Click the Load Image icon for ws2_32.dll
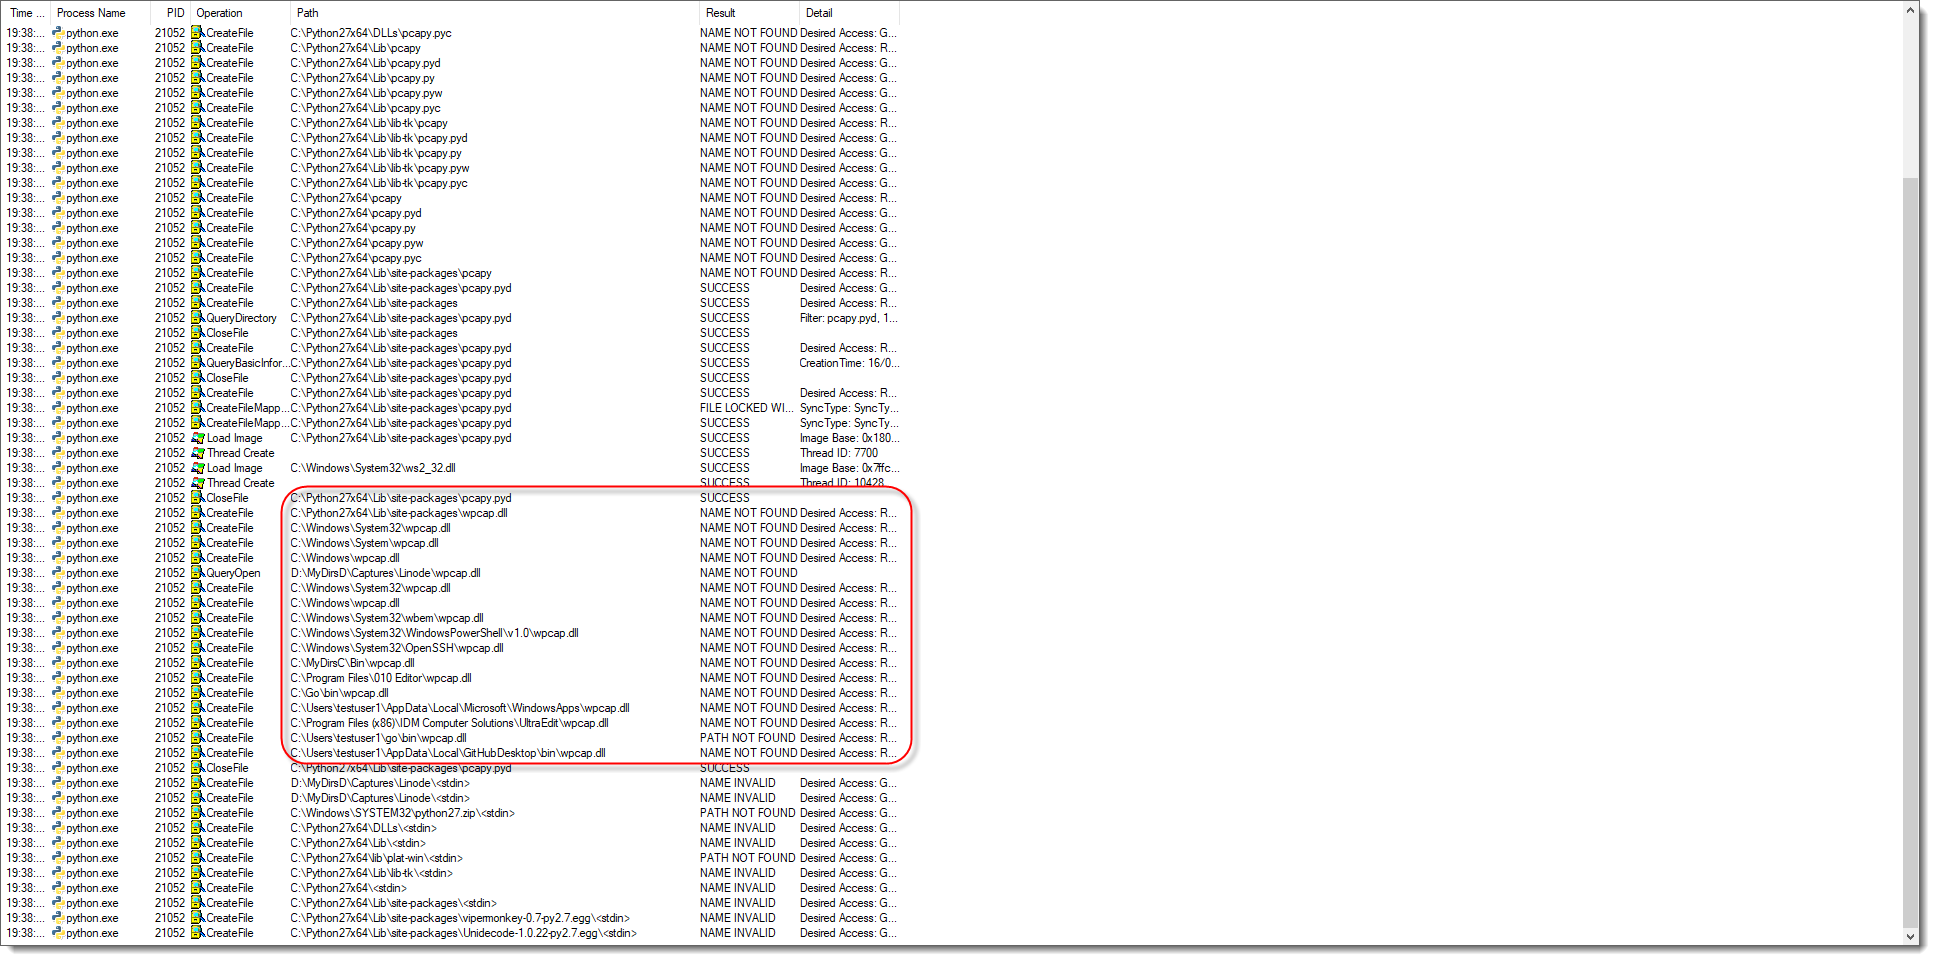Image resolution: width=1935 pixels, height=961 pixels. tap(196, 468)
